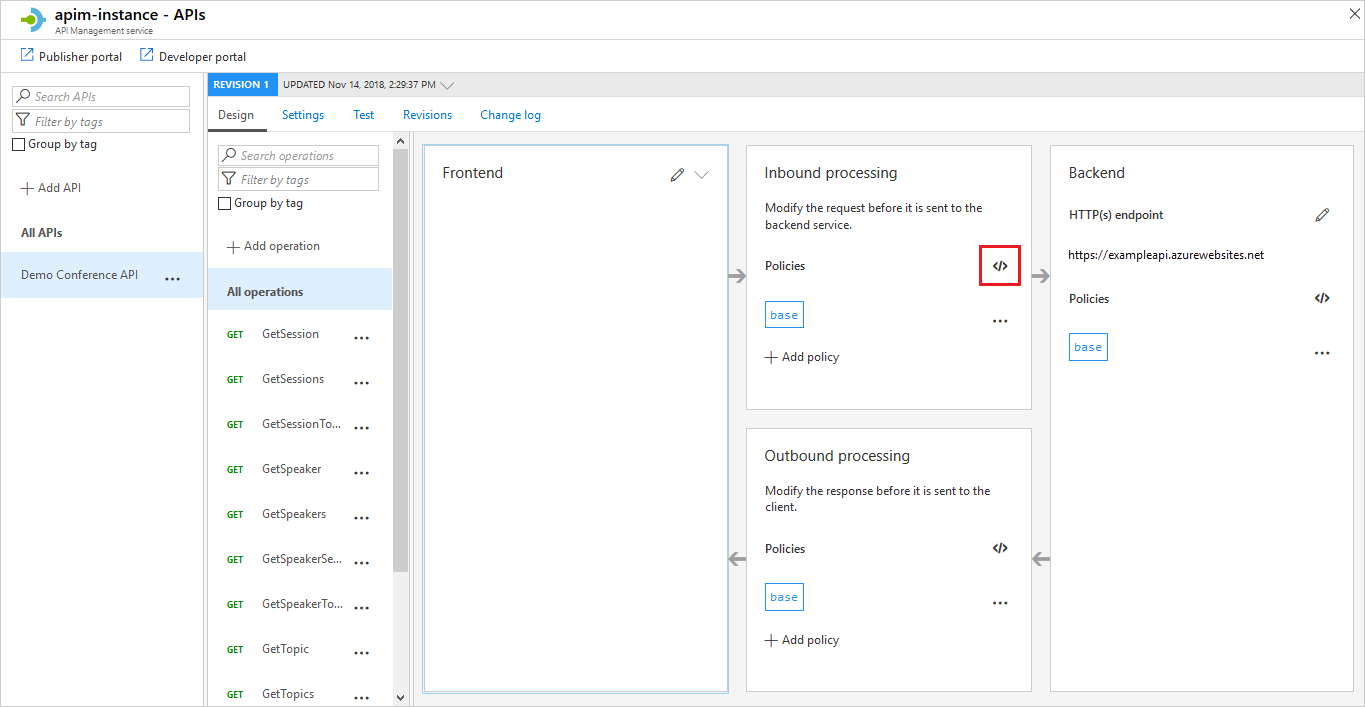Enable Group by tag in the APIs panel
Viewport: 1365px width, 707px height.
coord(17,143)
